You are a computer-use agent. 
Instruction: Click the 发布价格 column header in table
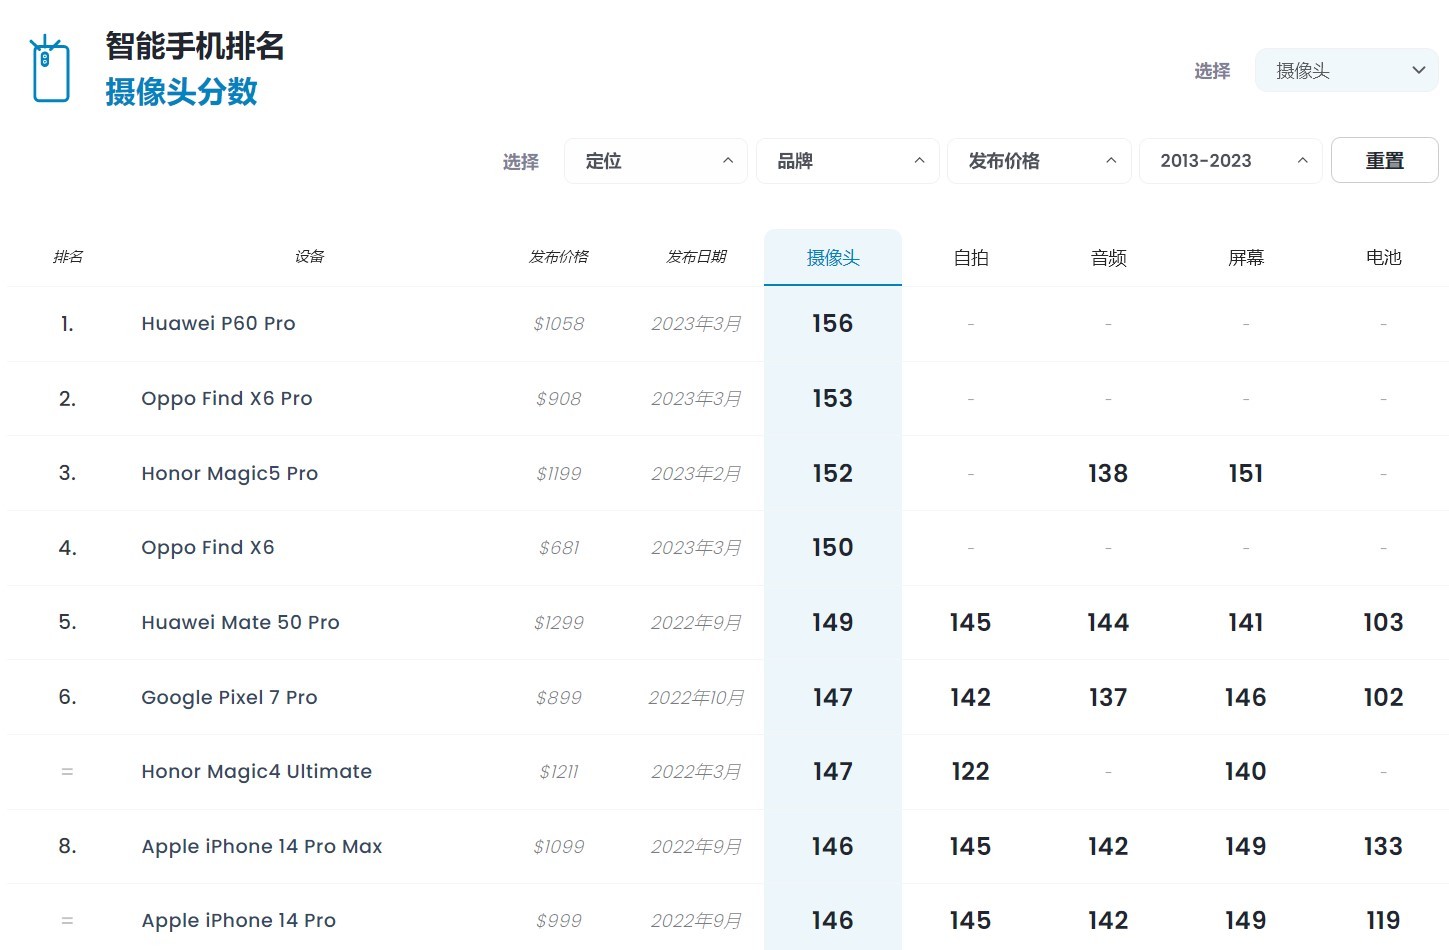point(559,257)
